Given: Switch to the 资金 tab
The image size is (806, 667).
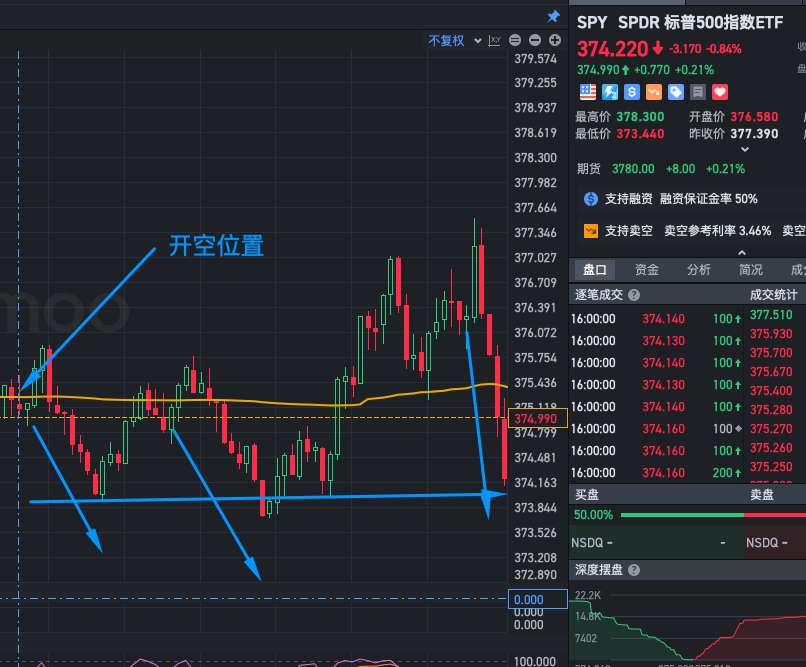Looking at the screenshot, I should pyautogui.click(x=647, y=269).
